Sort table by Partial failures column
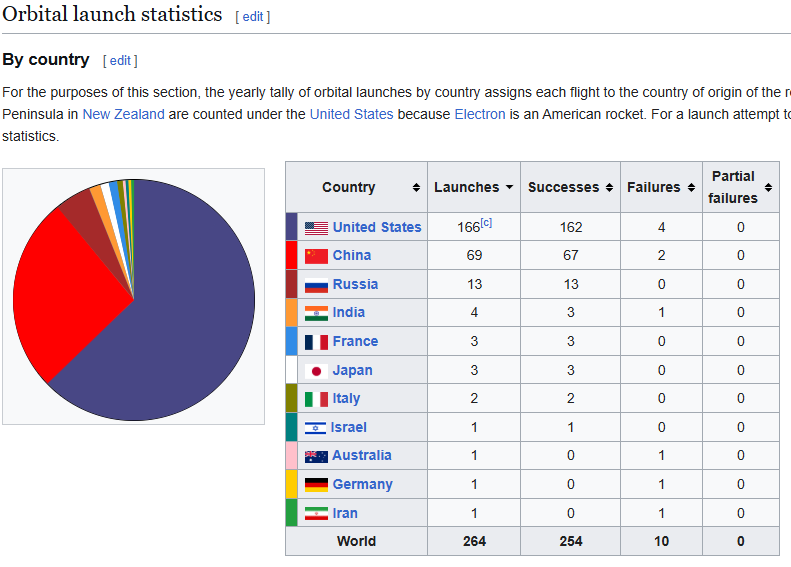The image size is (791, 567). (768, 188)
